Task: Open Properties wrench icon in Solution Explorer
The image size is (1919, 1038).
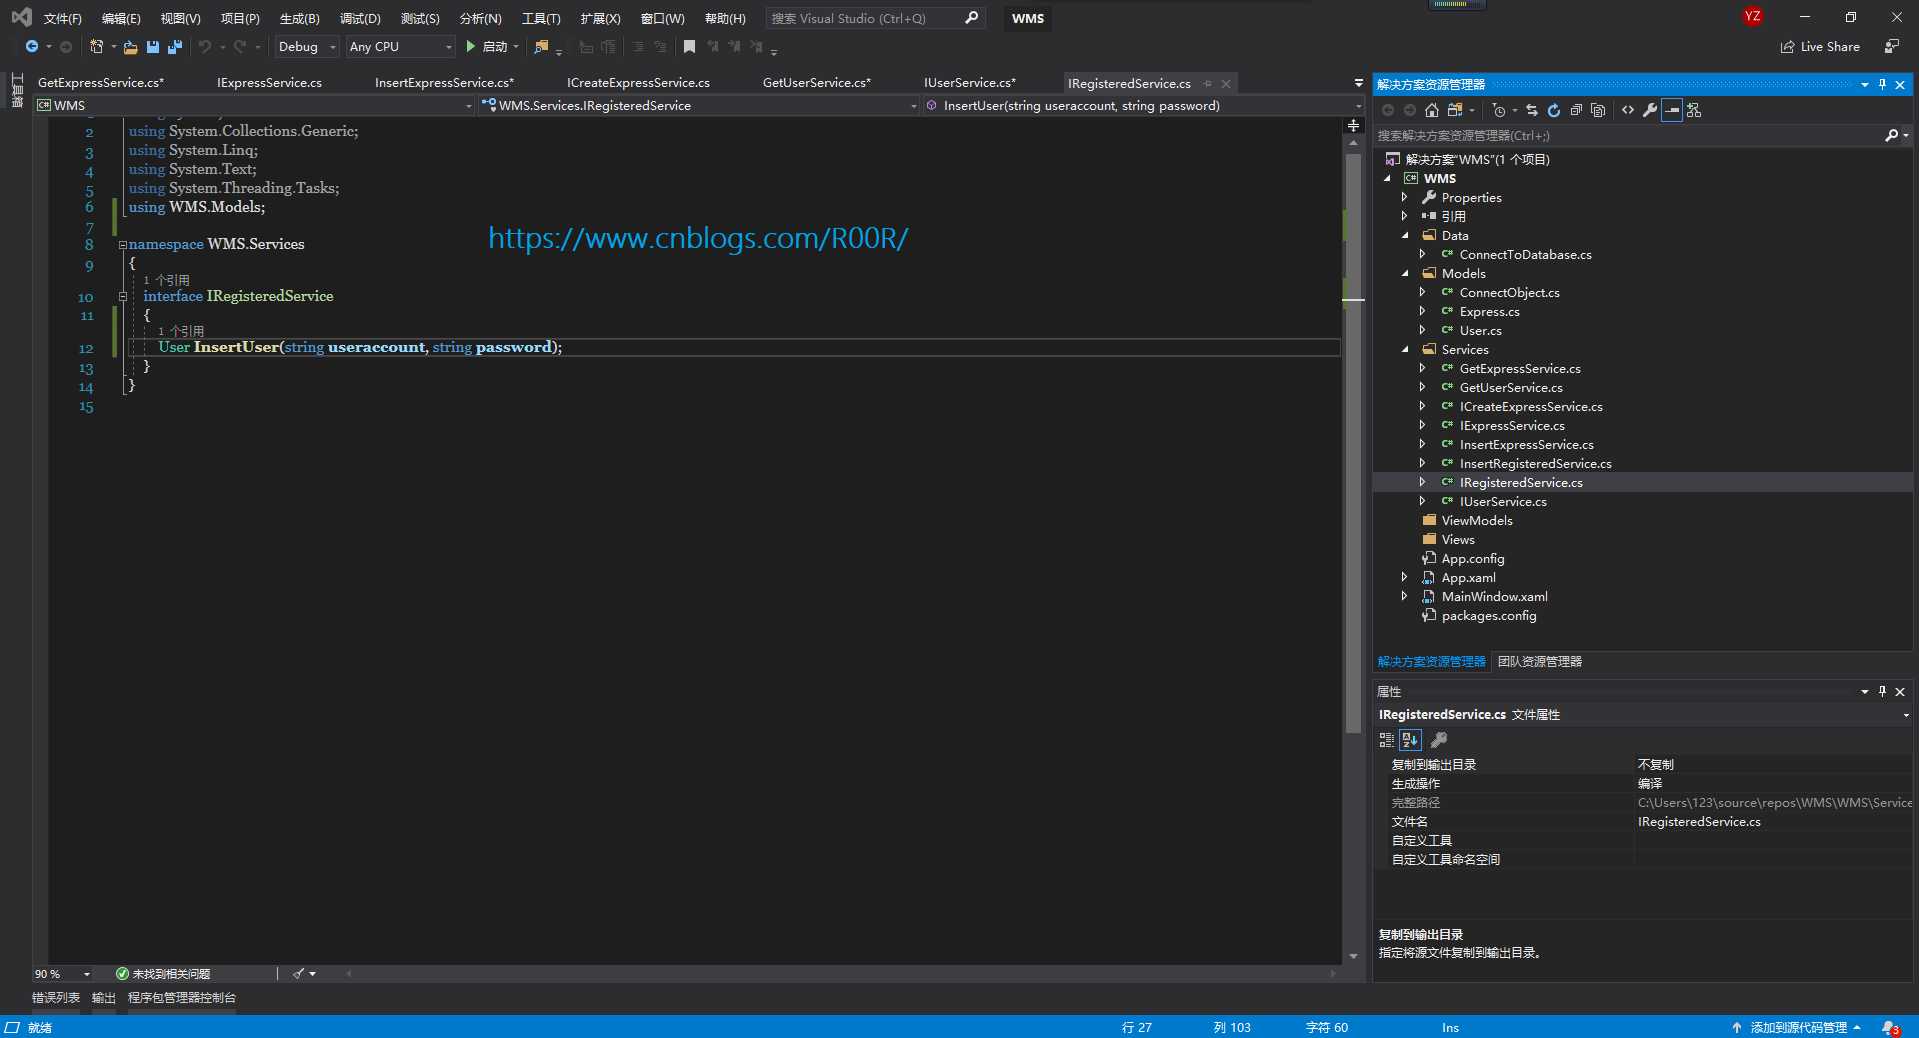Action: click(x=1650, y=110)
